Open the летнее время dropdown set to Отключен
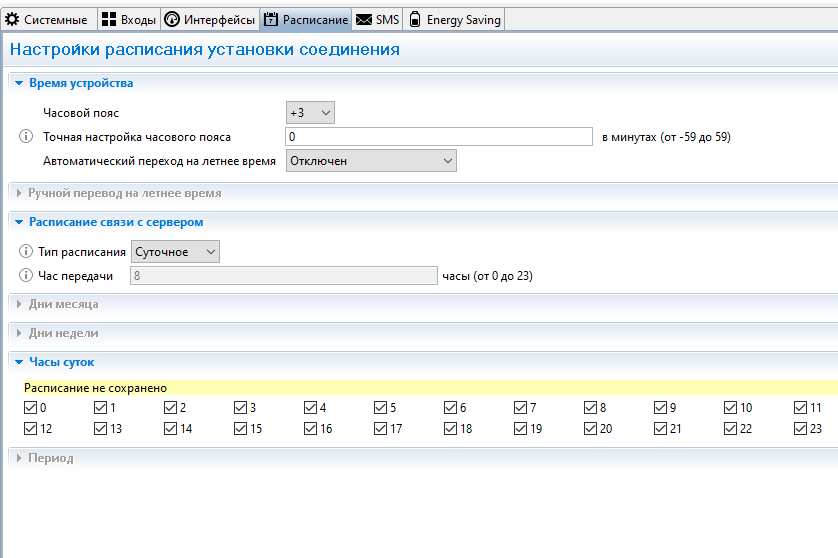Screen dimensions: 838x558 pyautogui.click(x=371, y=161)
